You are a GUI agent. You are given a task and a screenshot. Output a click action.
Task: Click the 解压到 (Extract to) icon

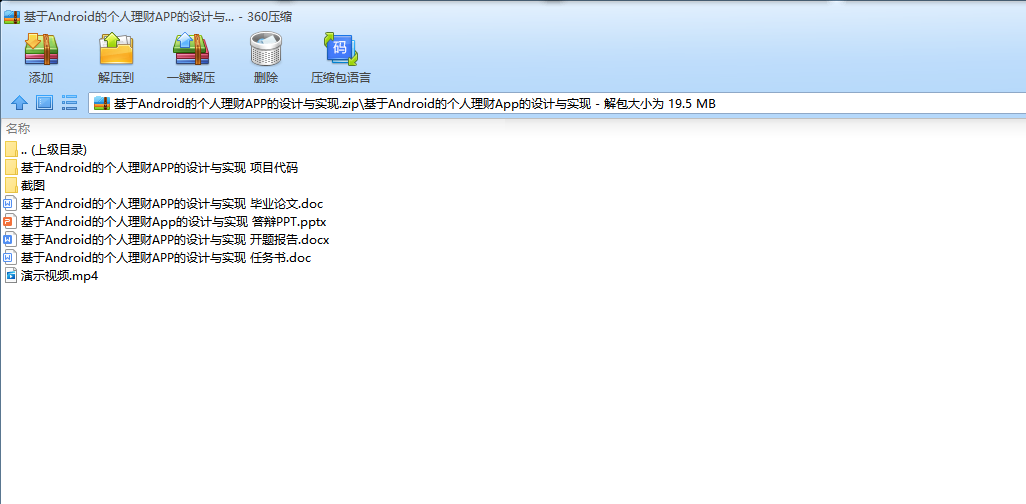click(116, 50)
